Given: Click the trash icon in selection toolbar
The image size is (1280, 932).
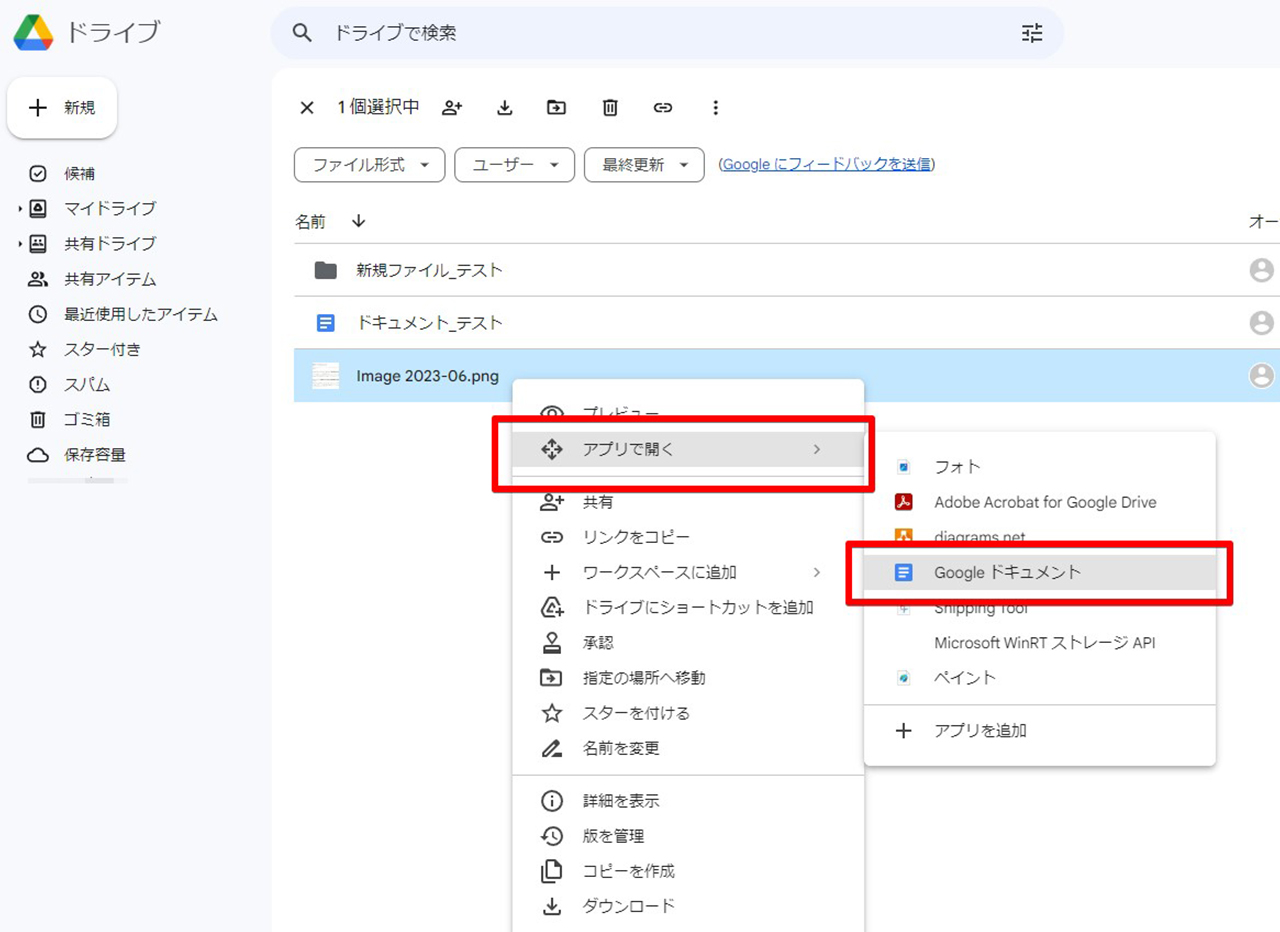Looking at the screenshot, I should 610,108.
